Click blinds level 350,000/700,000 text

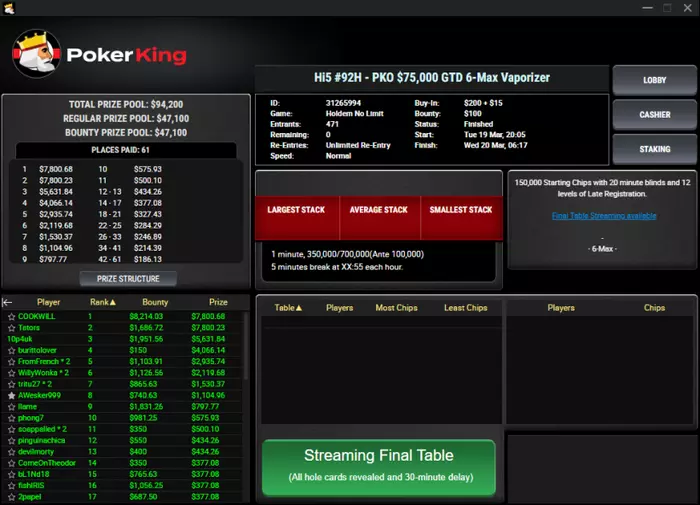[347, 254]
